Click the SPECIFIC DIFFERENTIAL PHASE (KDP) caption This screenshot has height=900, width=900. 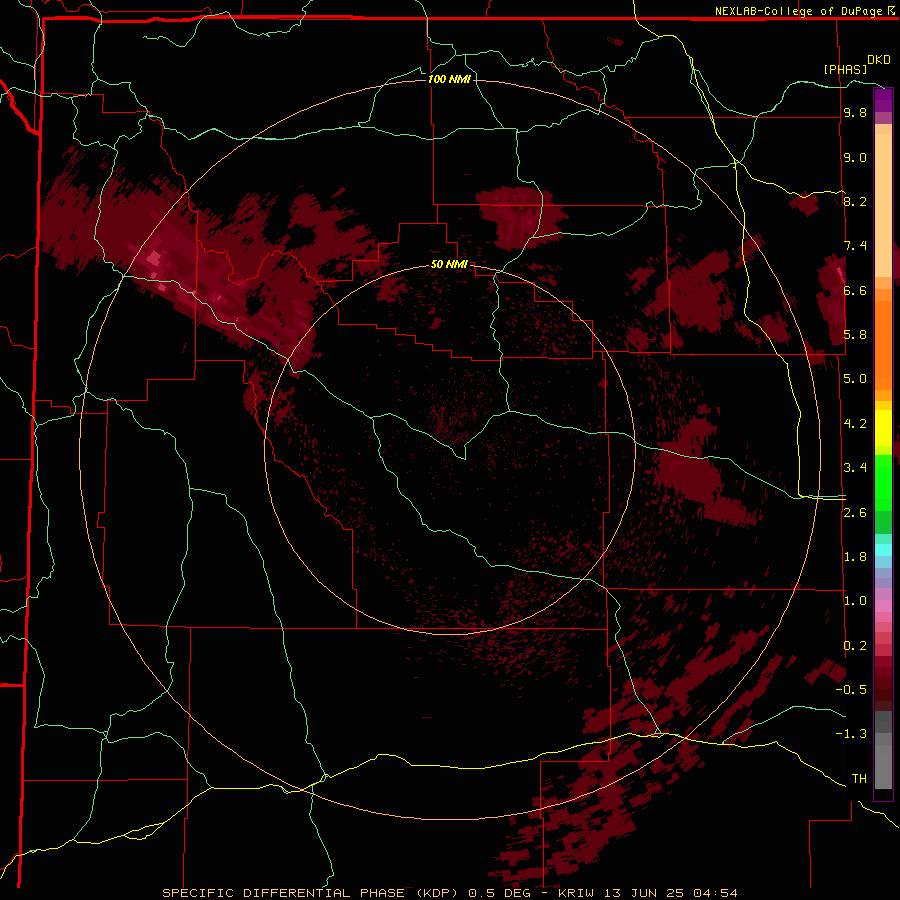pos(312,893)
